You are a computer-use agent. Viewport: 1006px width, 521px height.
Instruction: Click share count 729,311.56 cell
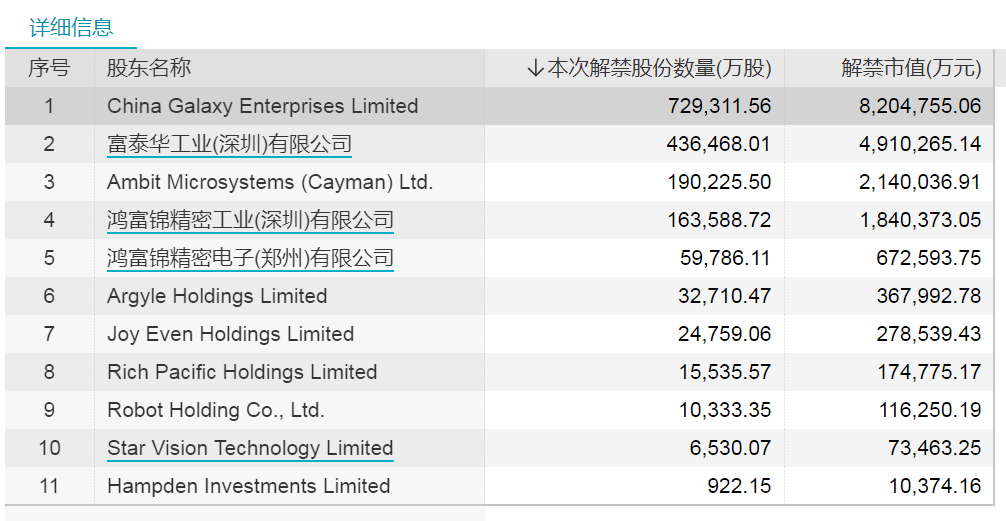[x=719, y=106]
